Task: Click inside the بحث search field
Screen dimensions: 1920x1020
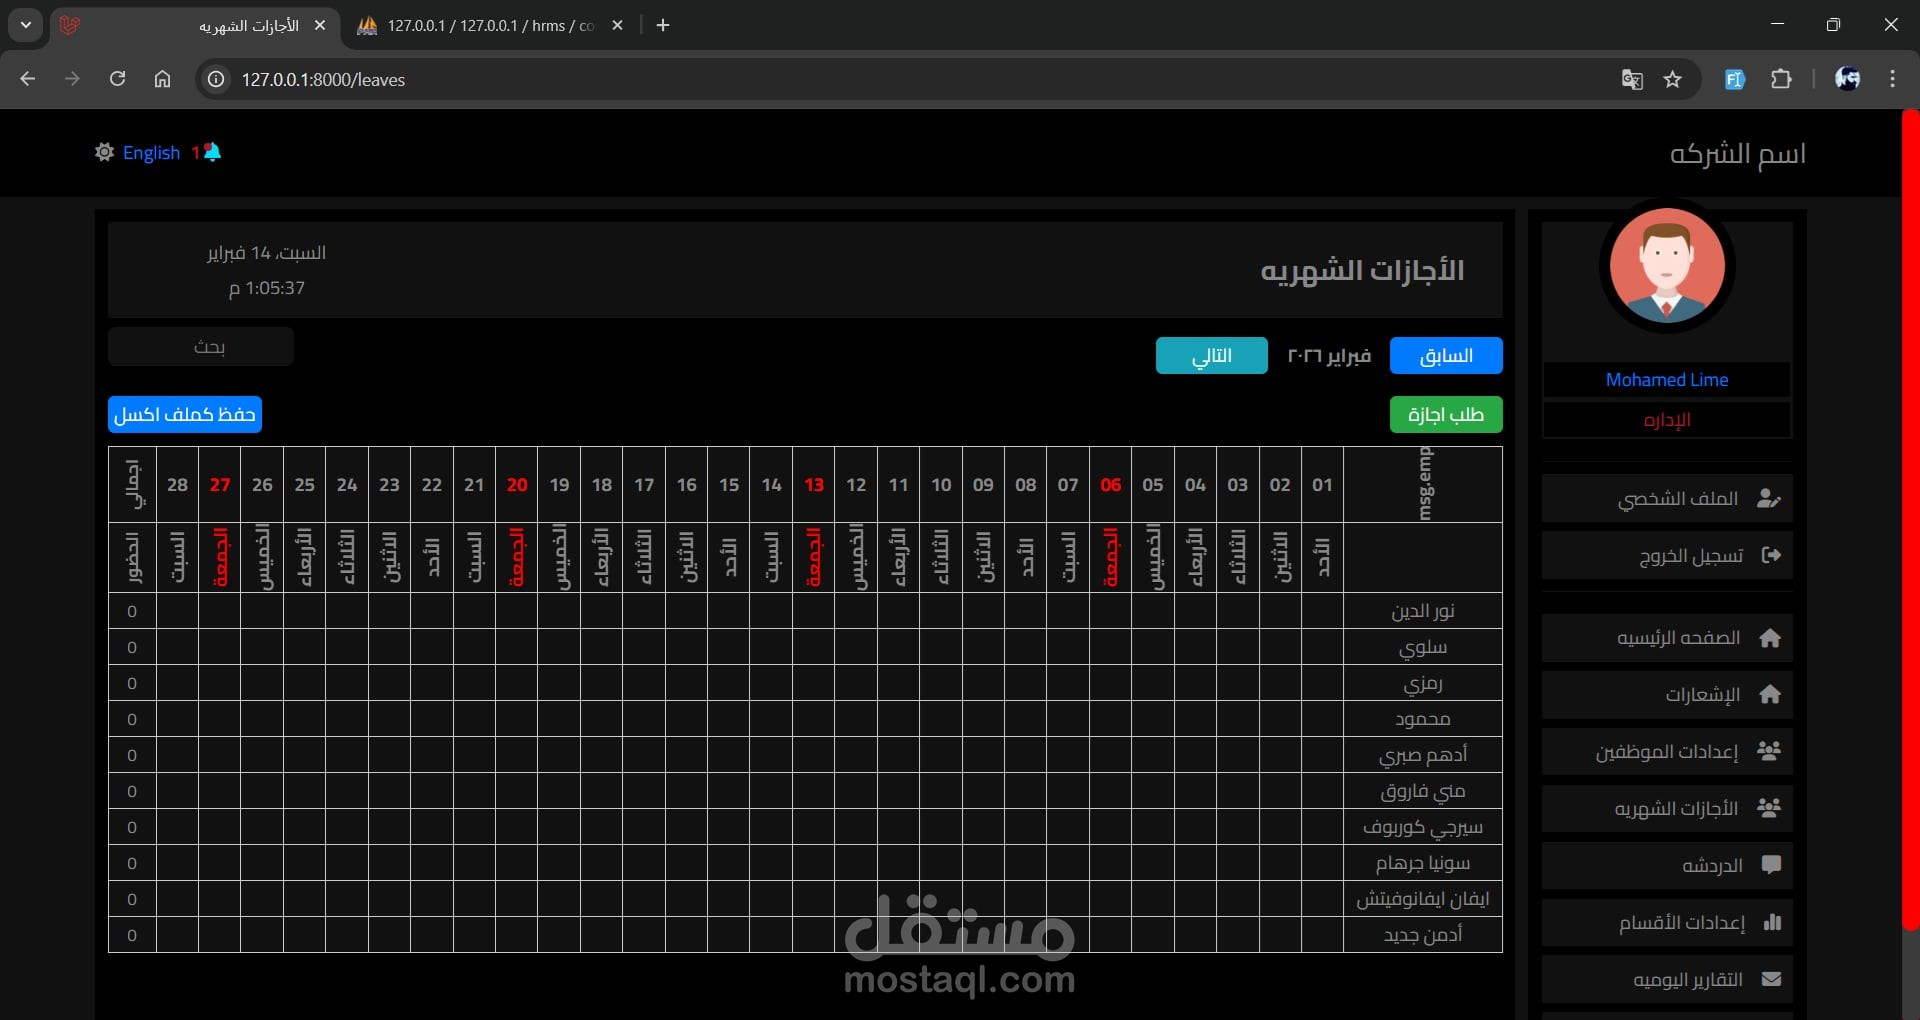Action: [199, 347]
